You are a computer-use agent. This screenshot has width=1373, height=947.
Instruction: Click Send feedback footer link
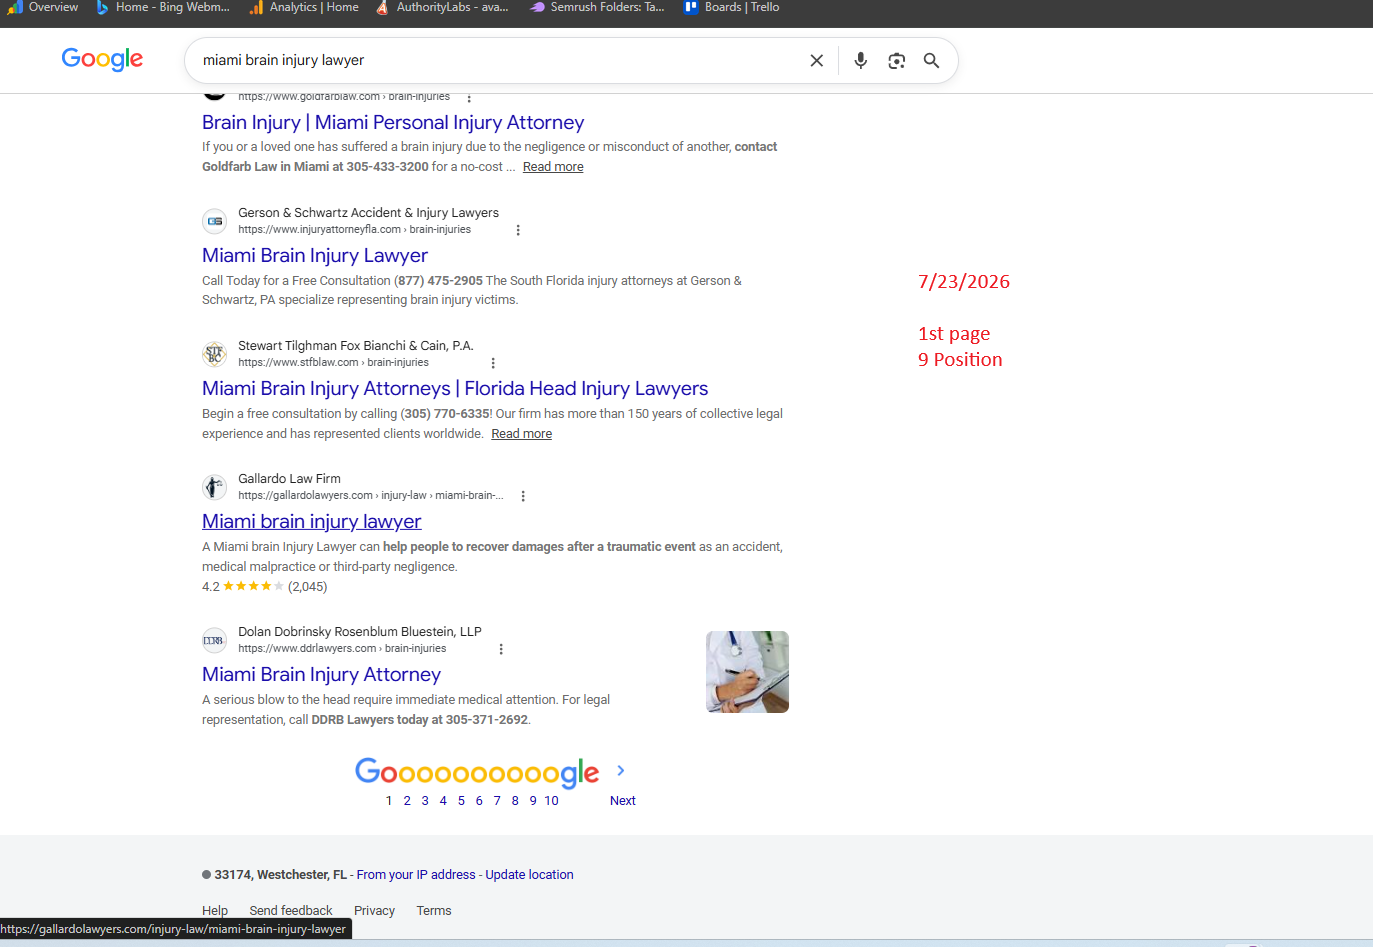coord(291,911)
